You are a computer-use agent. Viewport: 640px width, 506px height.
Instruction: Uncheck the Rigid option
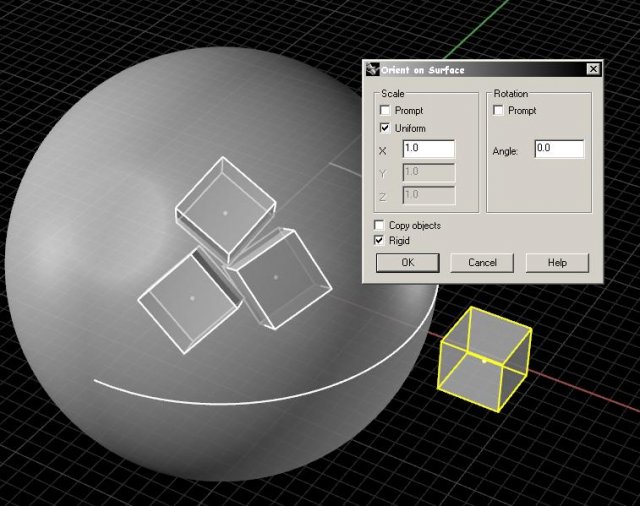pos(379,240)
